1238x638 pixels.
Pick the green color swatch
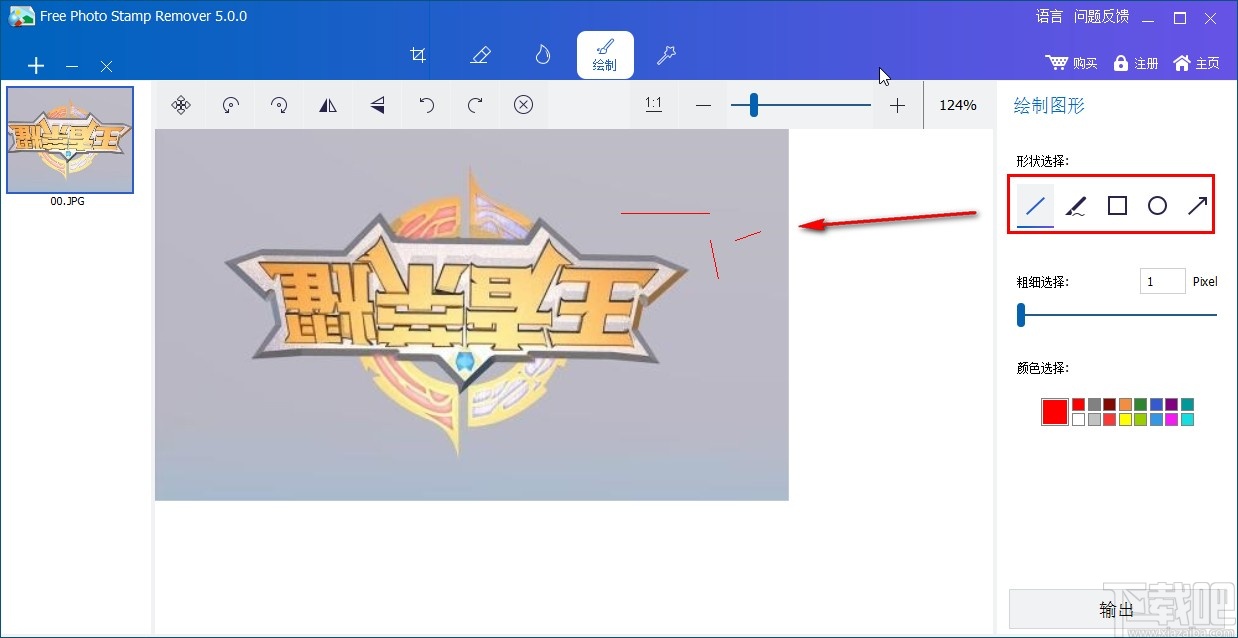coord(1140,404)
